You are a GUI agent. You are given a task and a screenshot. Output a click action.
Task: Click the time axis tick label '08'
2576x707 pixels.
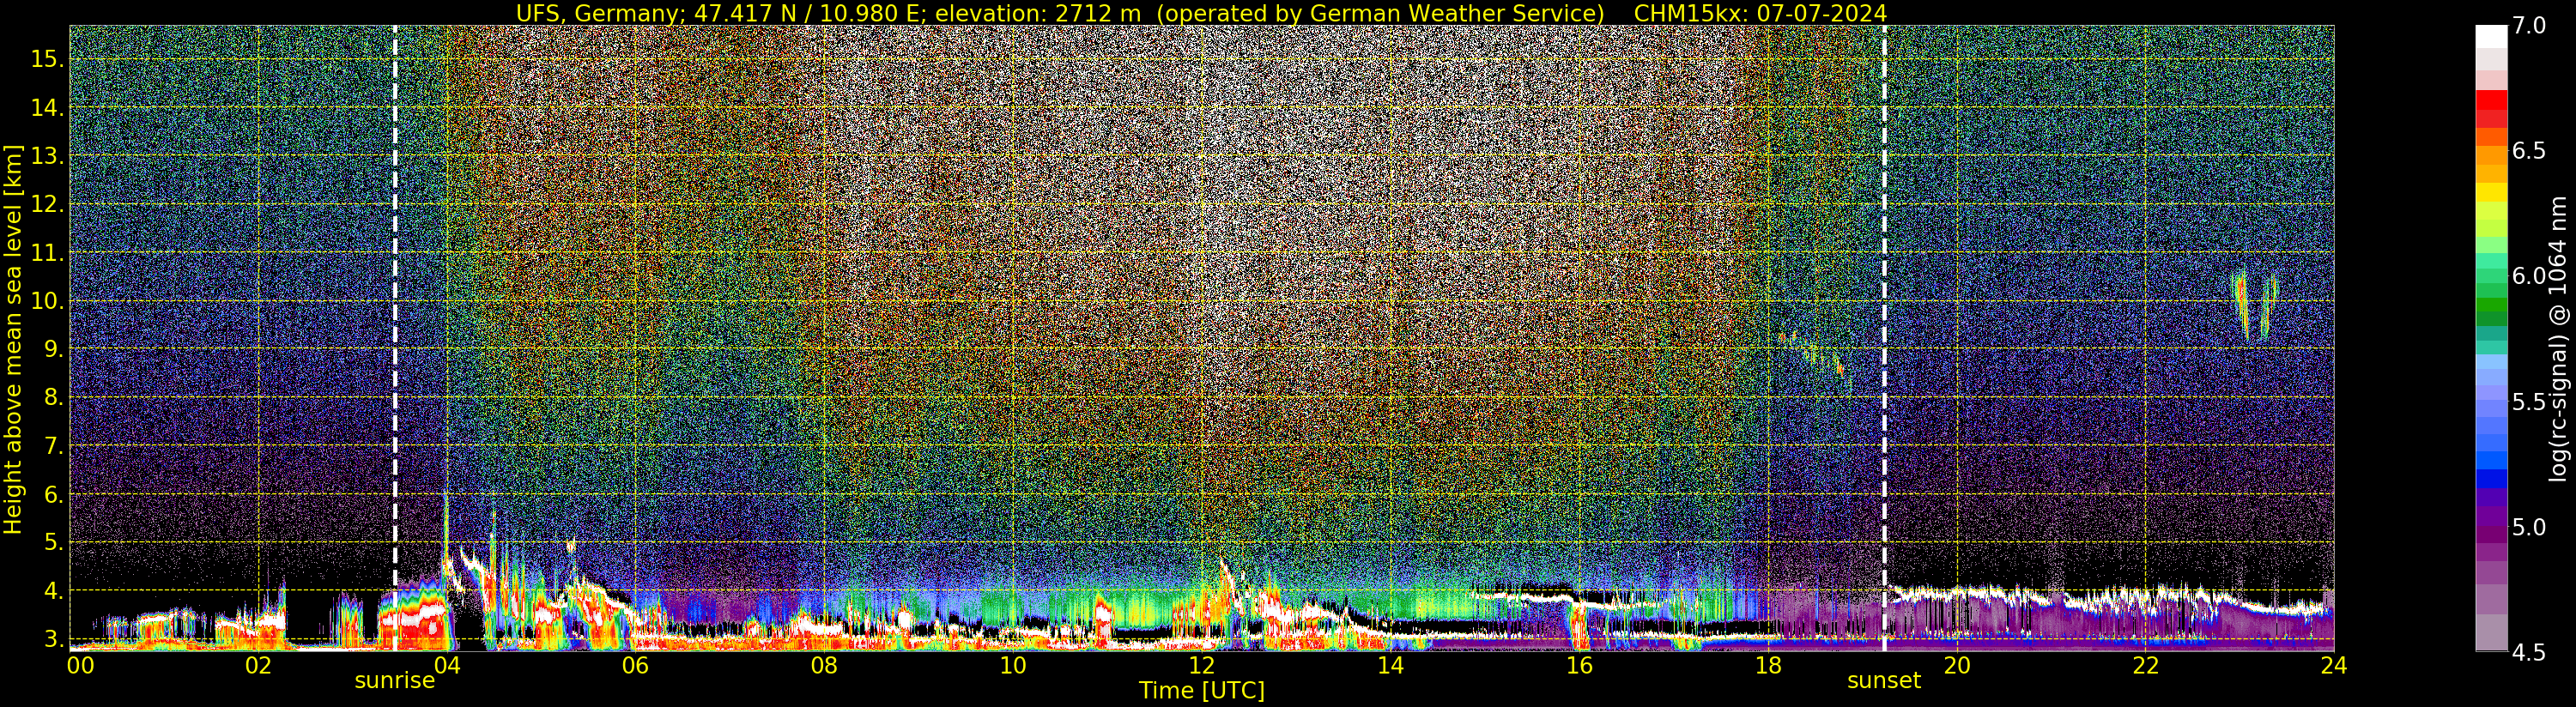click(x=823, y=665)
